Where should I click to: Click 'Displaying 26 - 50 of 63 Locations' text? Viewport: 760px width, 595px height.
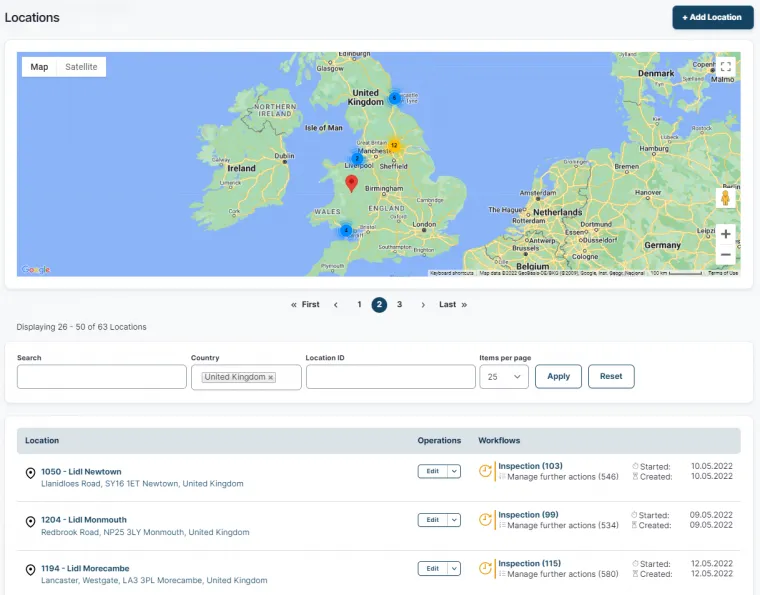pos(81,327)
